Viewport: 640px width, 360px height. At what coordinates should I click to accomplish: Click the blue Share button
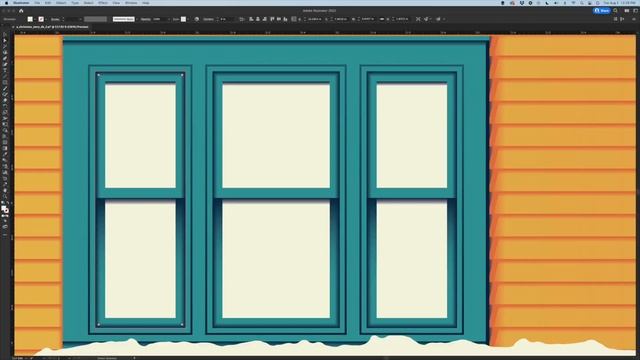[x=602, y=11]
